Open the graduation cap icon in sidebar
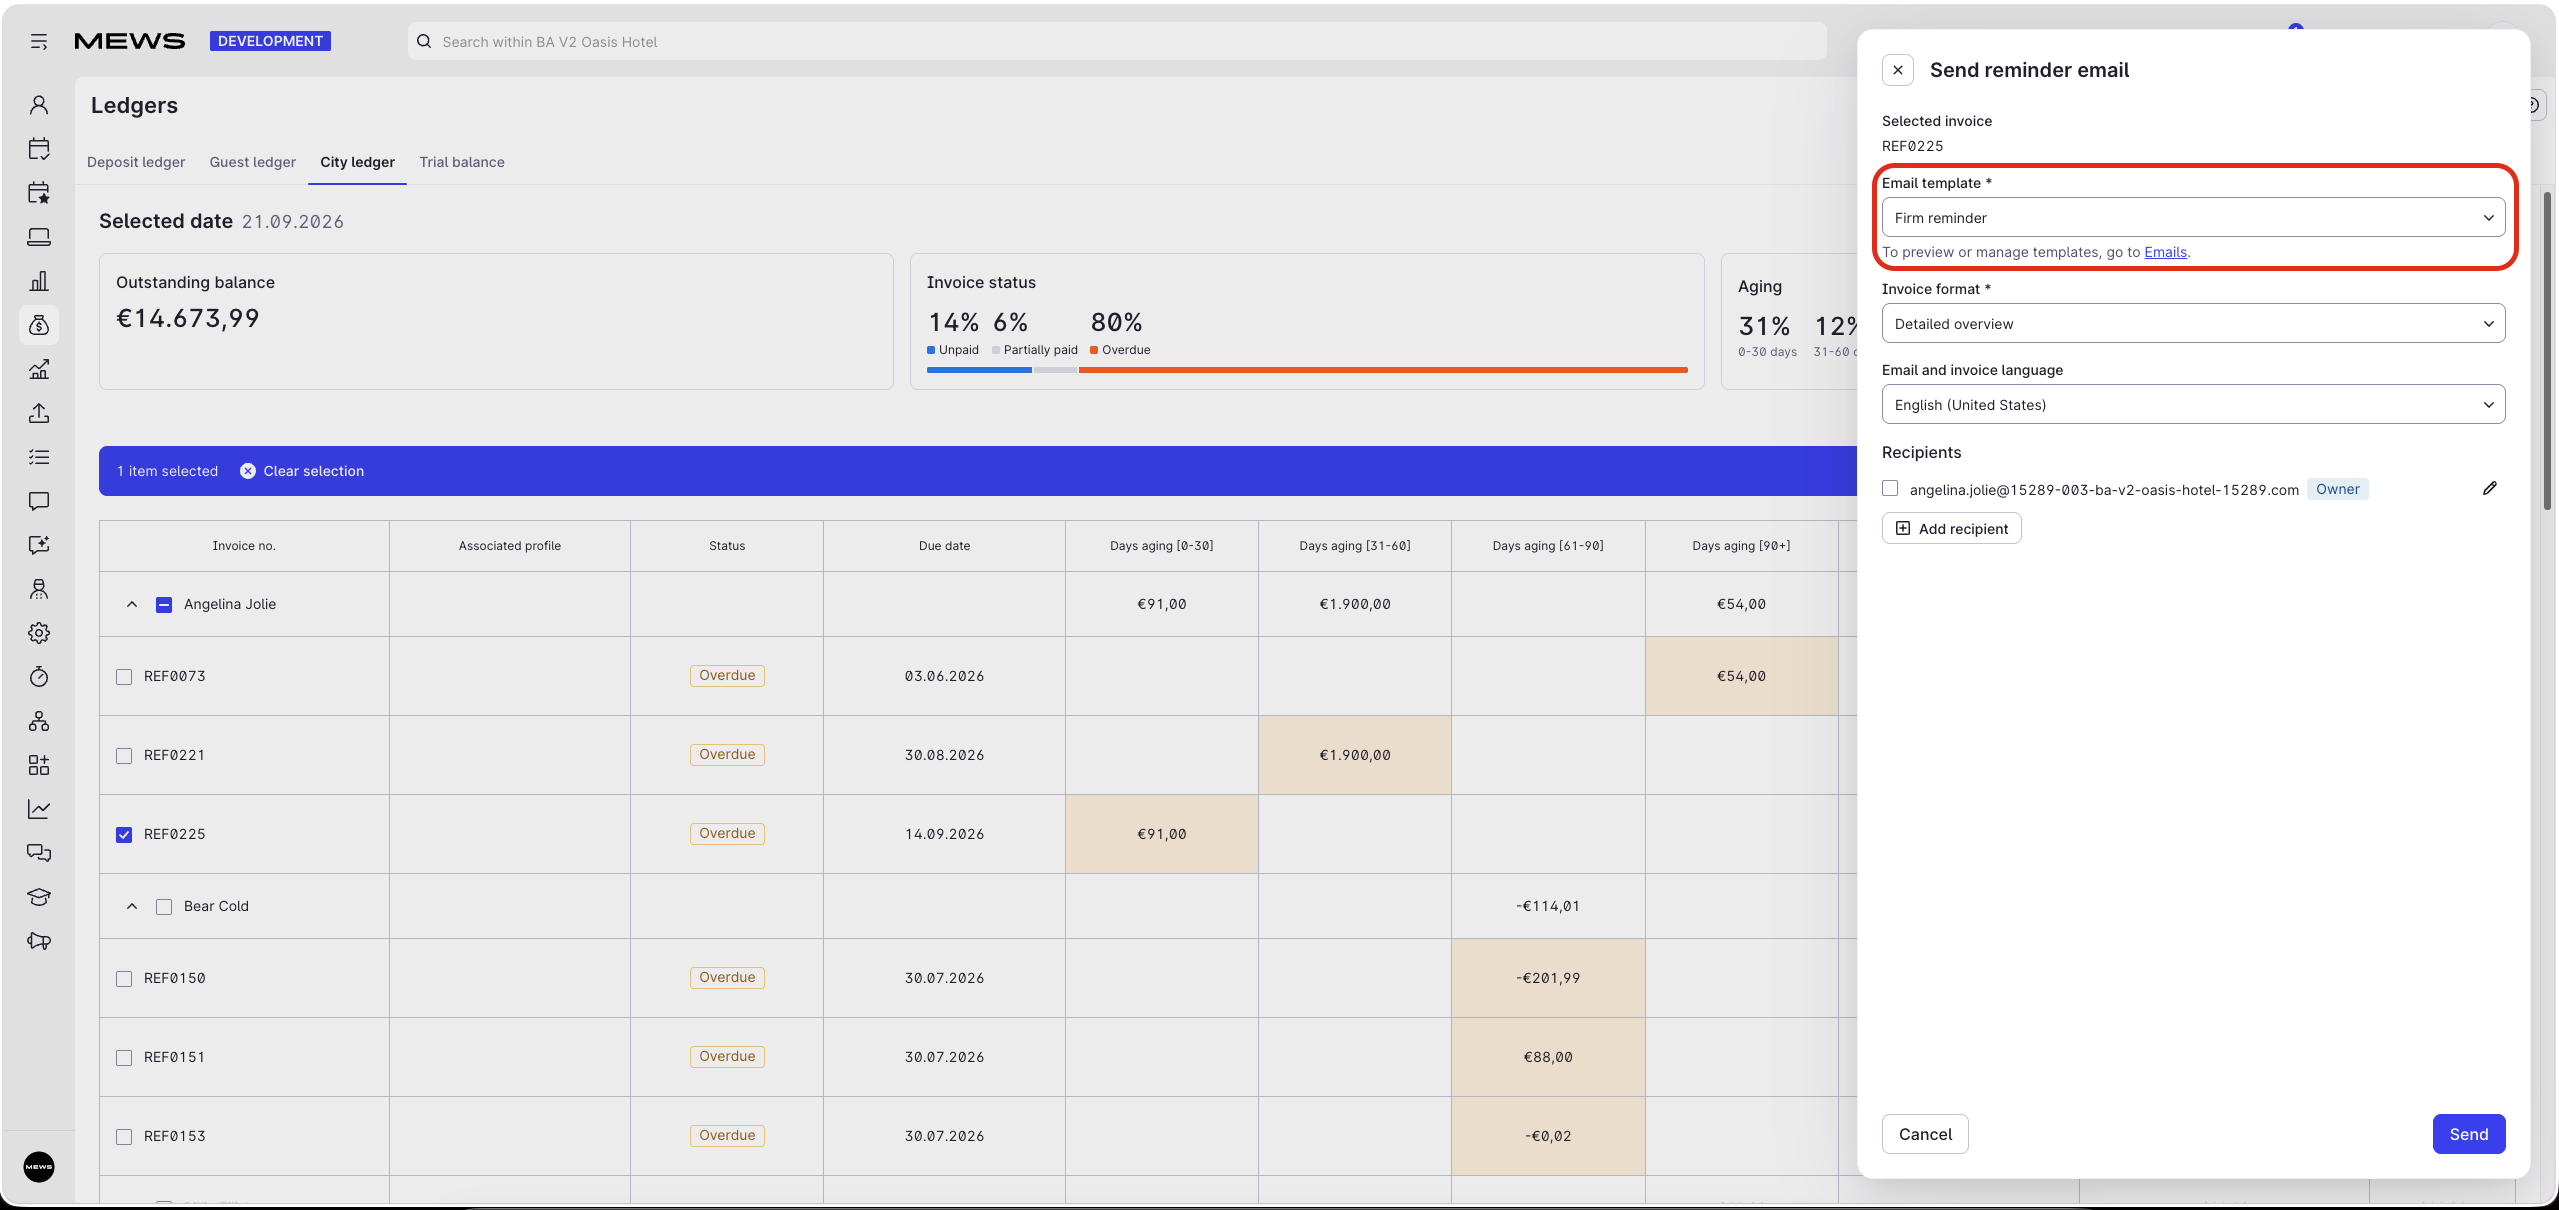 [x=39, y=897]
